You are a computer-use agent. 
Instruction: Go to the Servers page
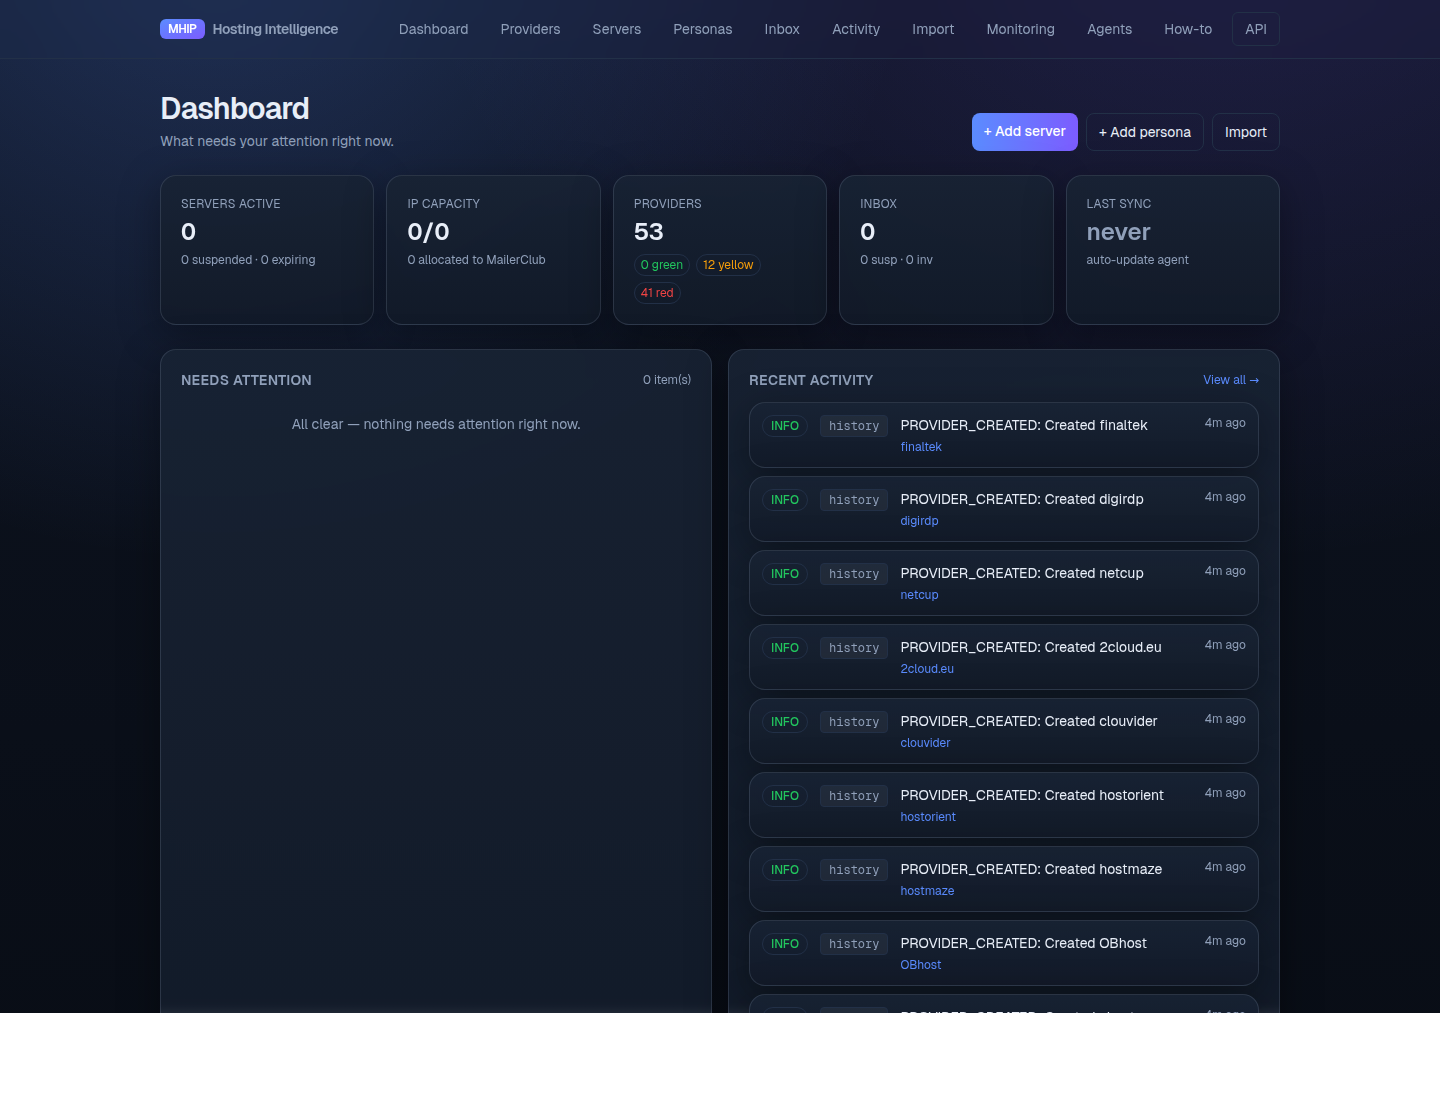click(x=616, y=29)
